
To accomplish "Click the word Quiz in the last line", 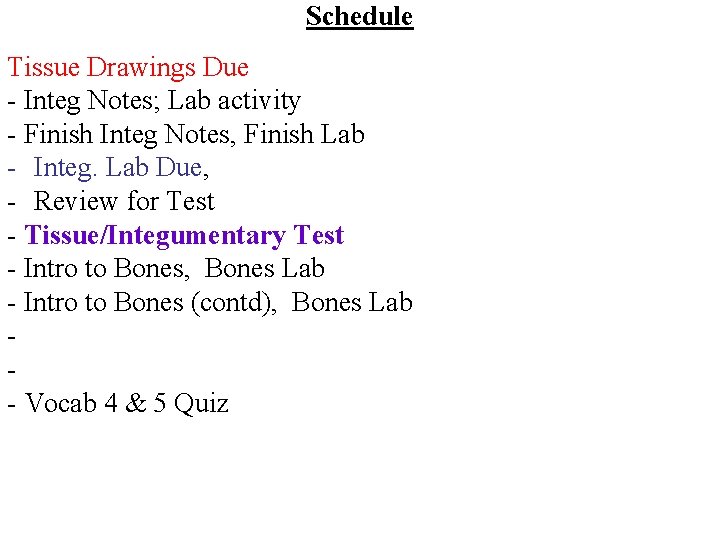I will [x=201, y=404].
